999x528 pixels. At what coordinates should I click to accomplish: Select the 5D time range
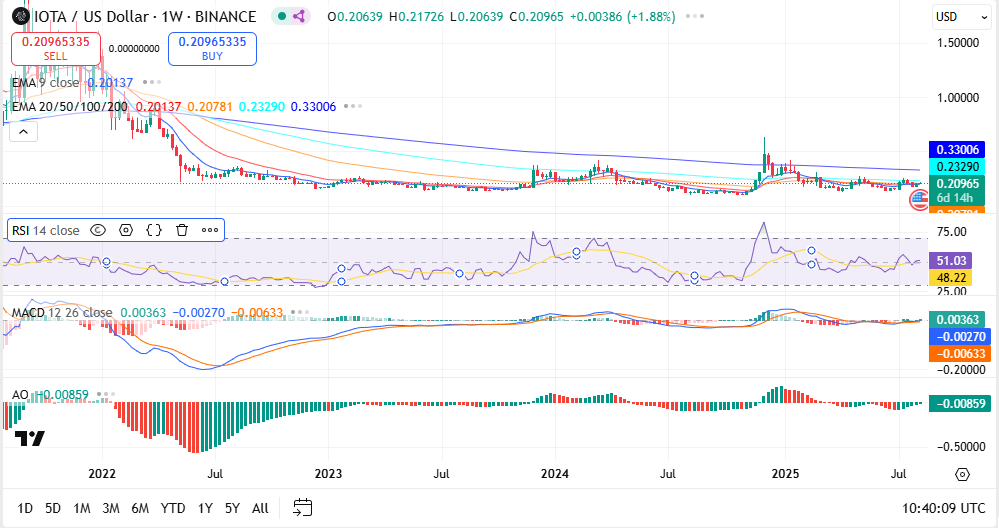coord(53,508)
